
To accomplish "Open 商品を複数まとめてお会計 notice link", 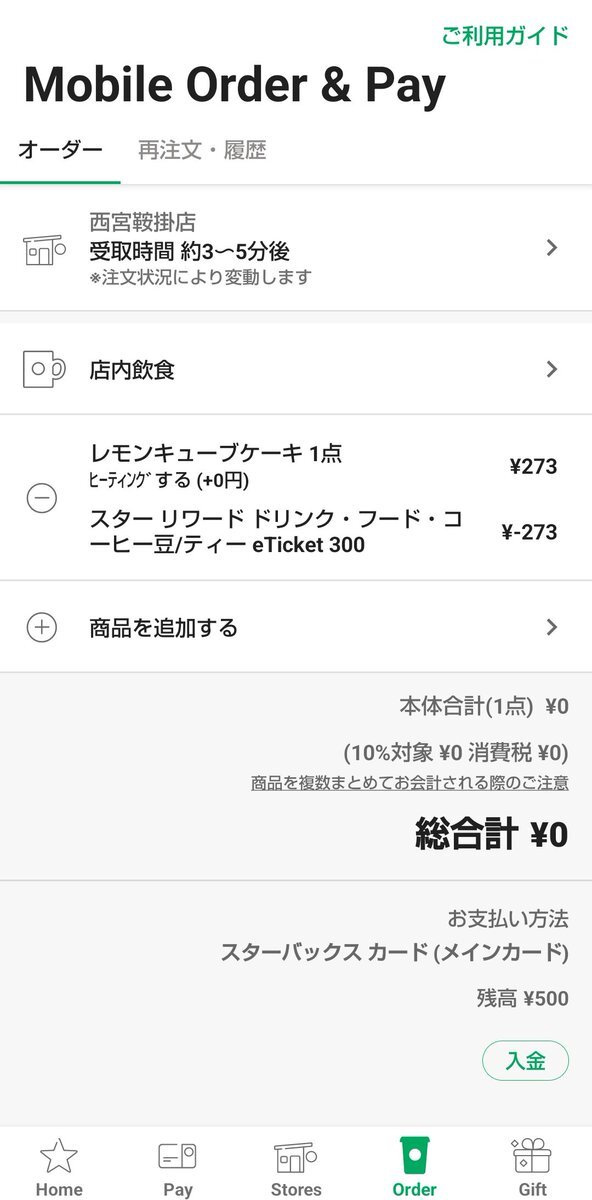I will point(410,782).
